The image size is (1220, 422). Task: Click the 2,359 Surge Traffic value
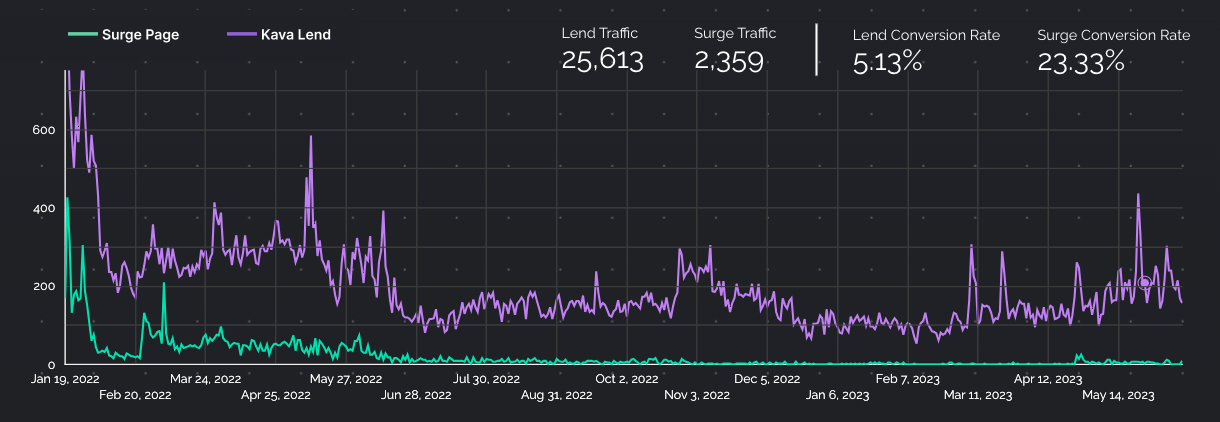(x=729, y=61)
